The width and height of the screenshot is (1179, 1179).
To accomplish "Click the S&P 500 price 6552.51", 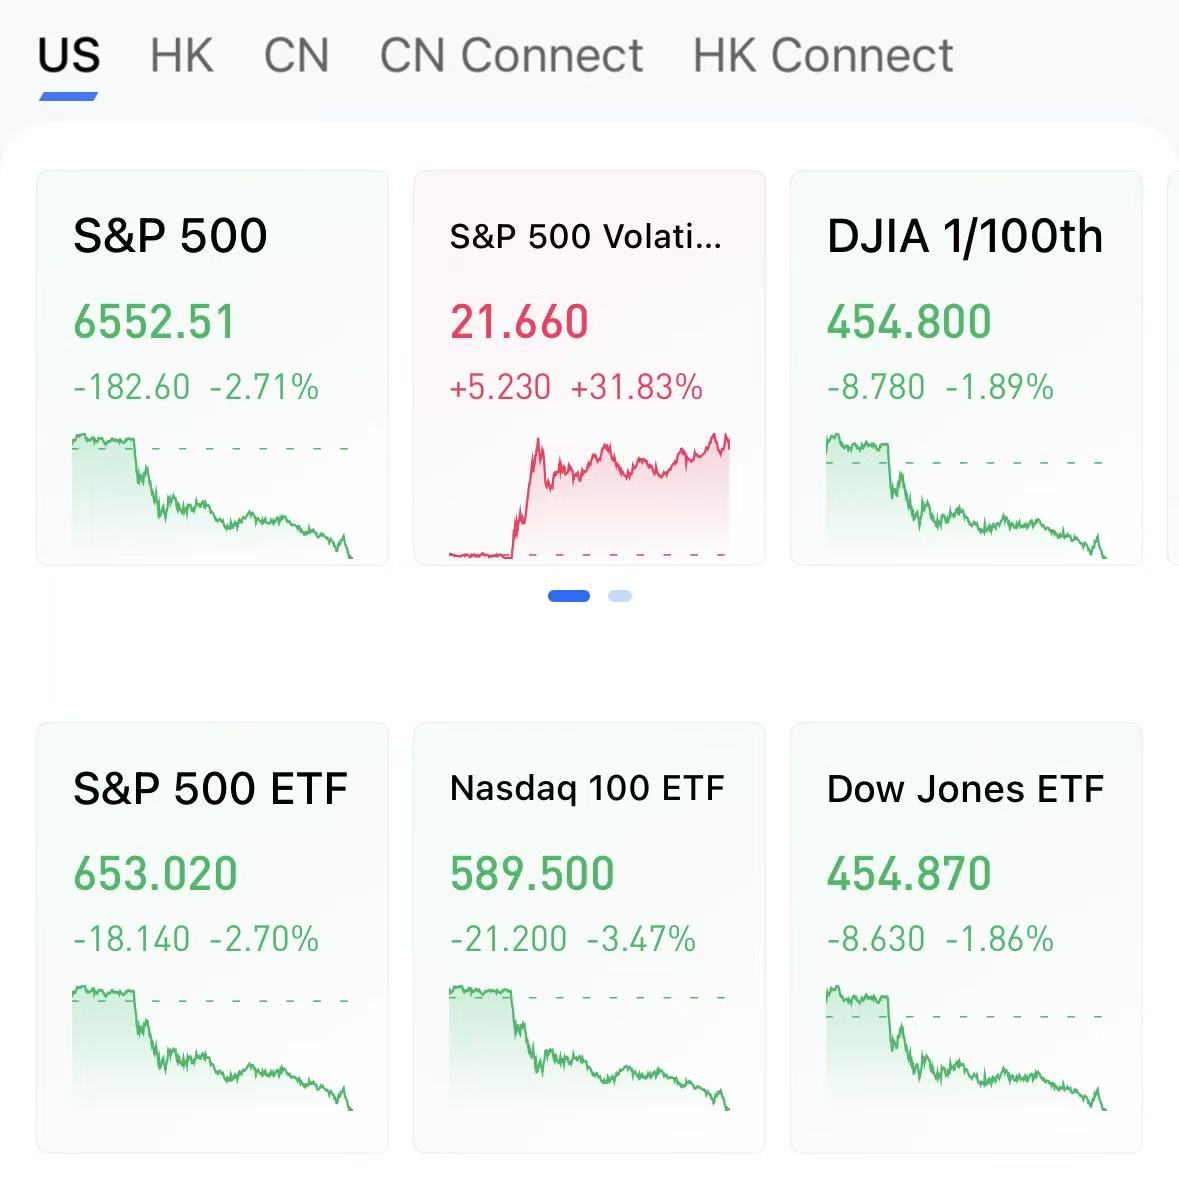I will [155, 322].
